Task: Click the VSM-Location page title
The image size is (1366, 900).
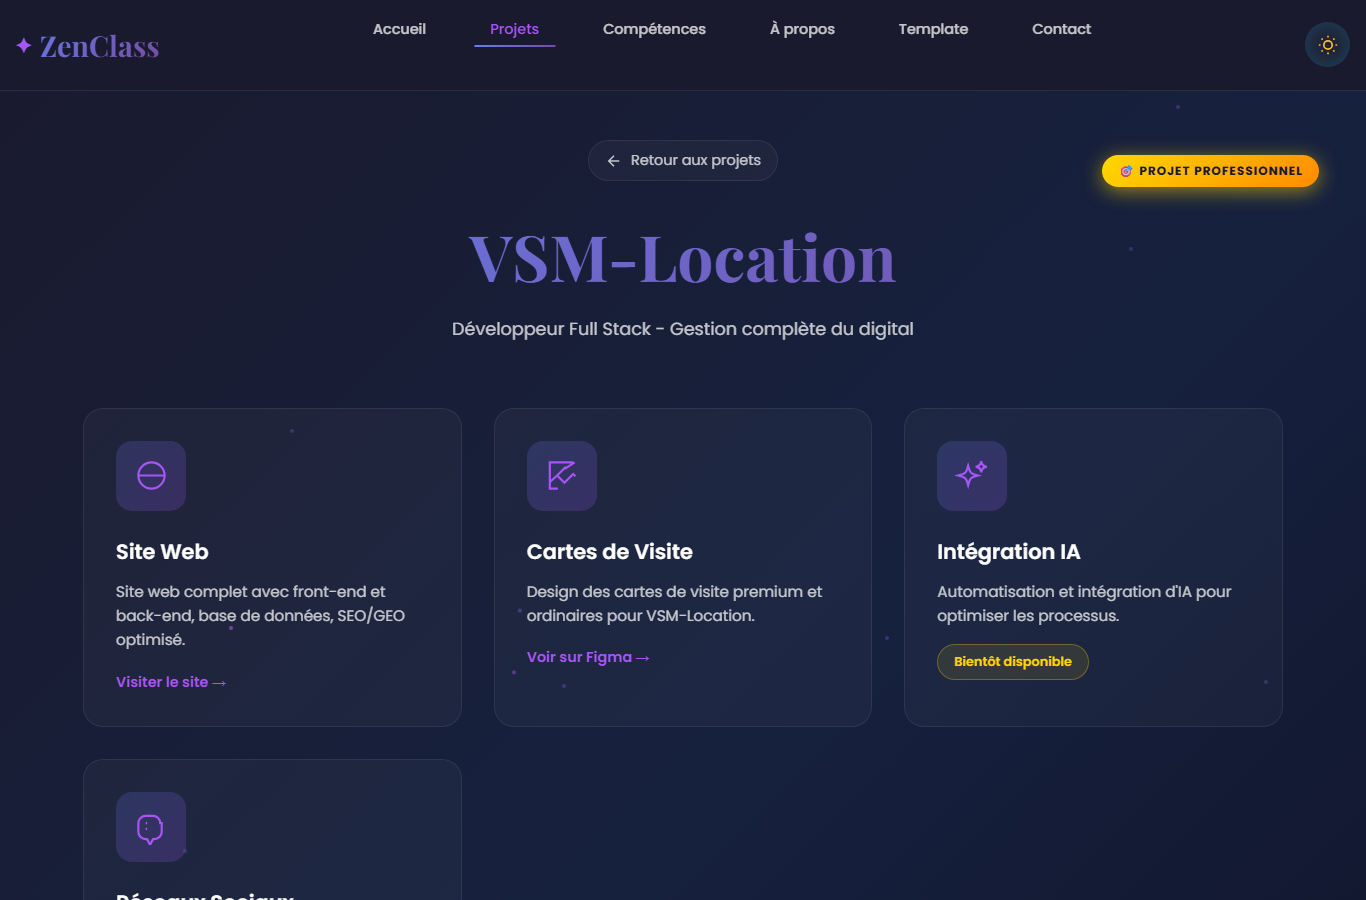Action: 683,259
